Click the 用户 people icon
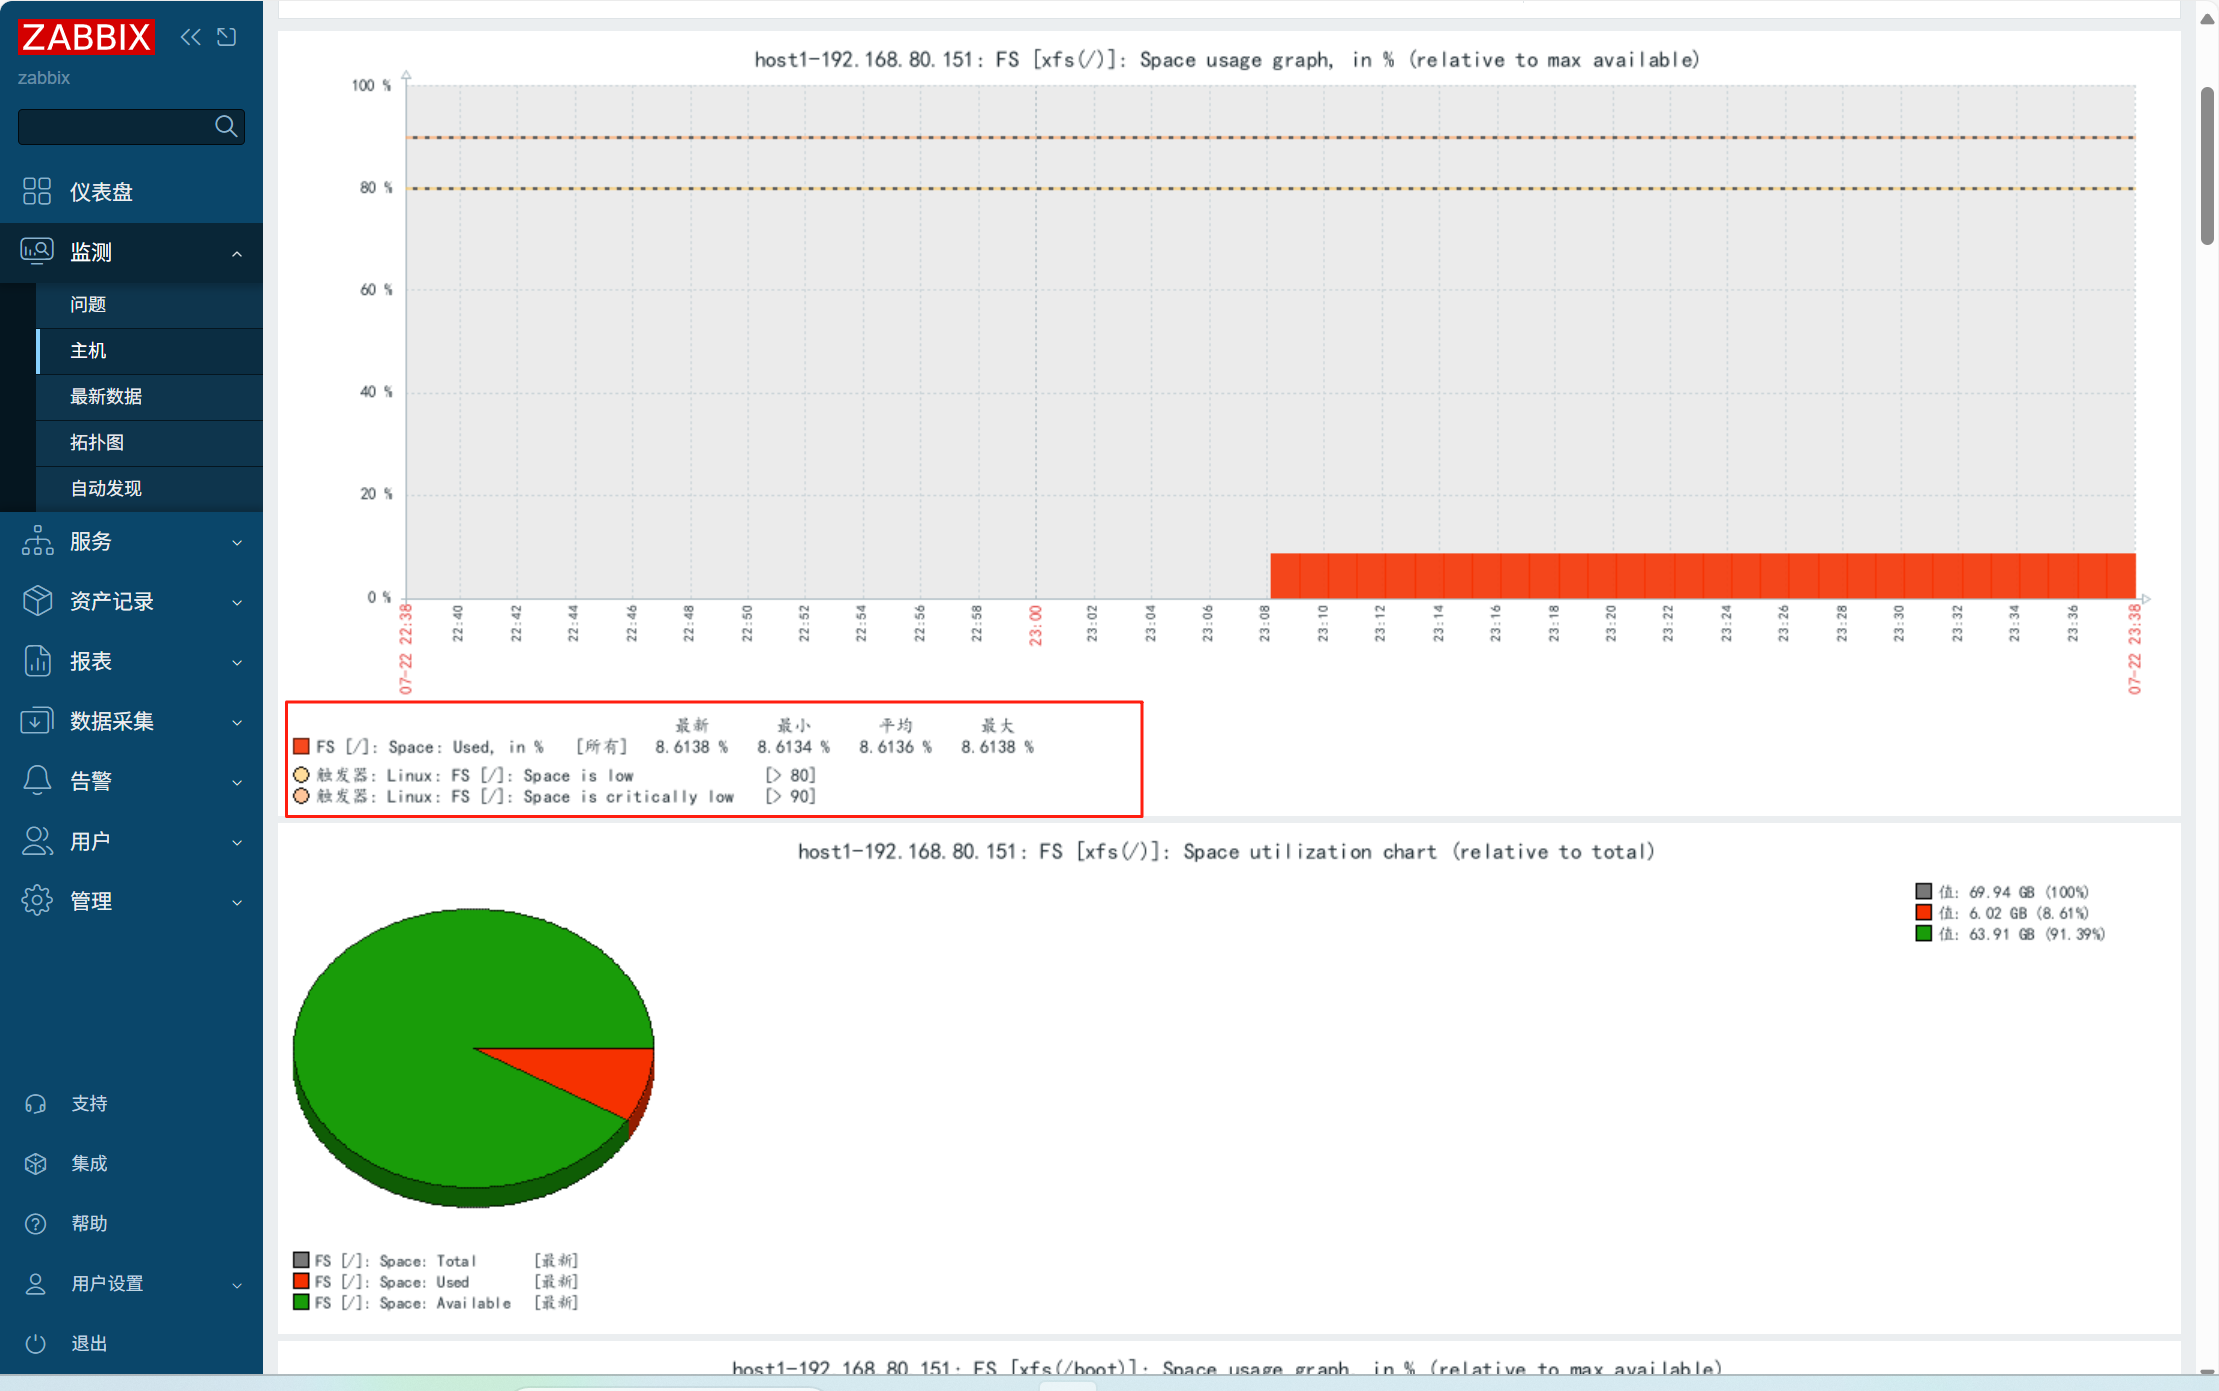2219x1391 pixels. coord(37,841)
